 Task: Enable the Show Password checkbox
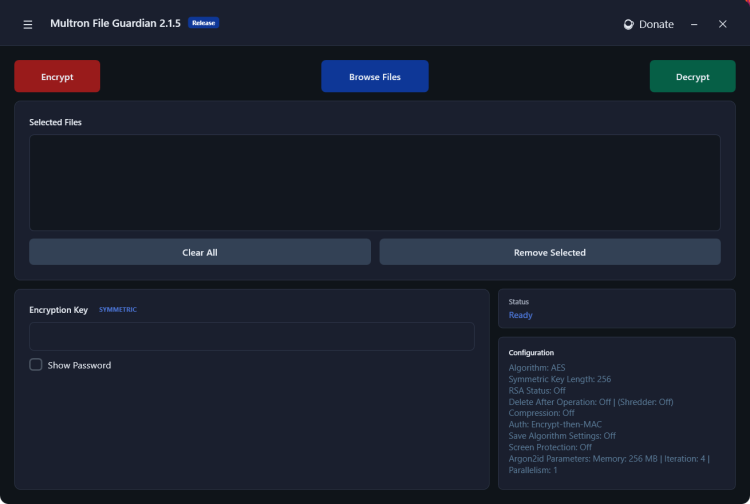[36, 365]
